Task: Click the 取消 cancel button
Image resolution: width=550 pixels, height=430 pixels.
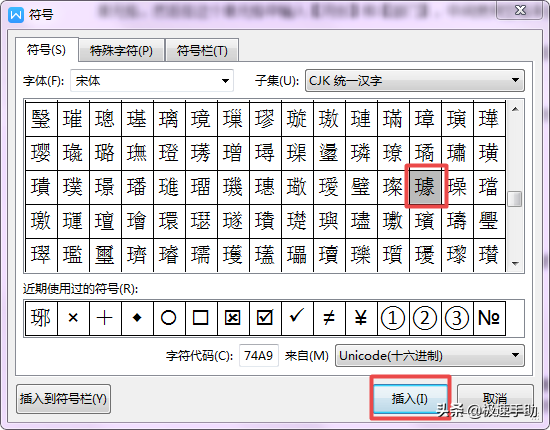Action: (x=495, y=399)
